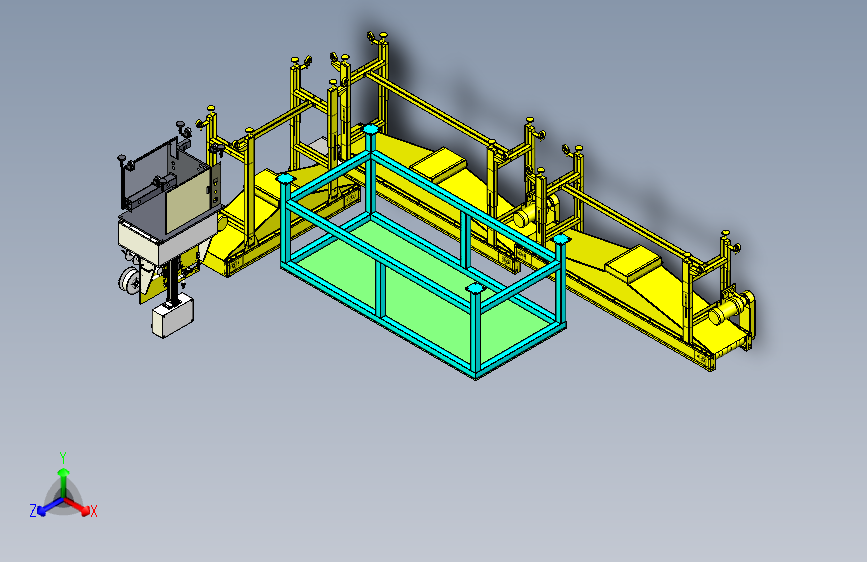The image size is (867, 562).
Task: Pick the raised yellow pad on the right ramp
Action: (632, 264)
